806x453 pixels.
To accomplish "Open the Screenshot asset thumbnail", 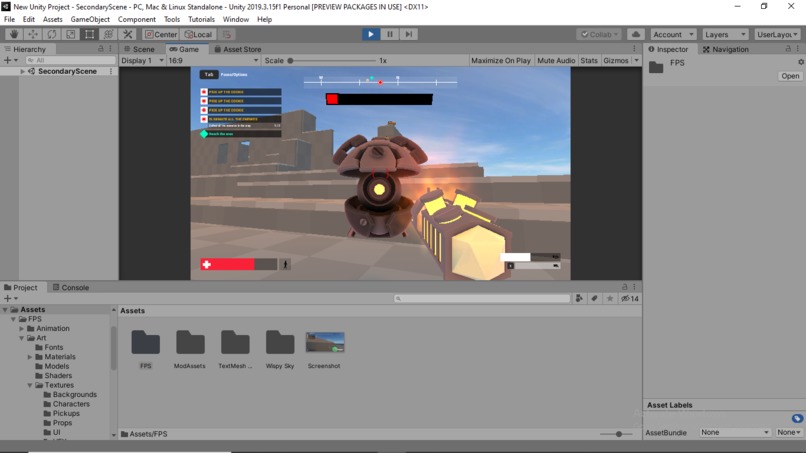I will [x=325, y=342].
